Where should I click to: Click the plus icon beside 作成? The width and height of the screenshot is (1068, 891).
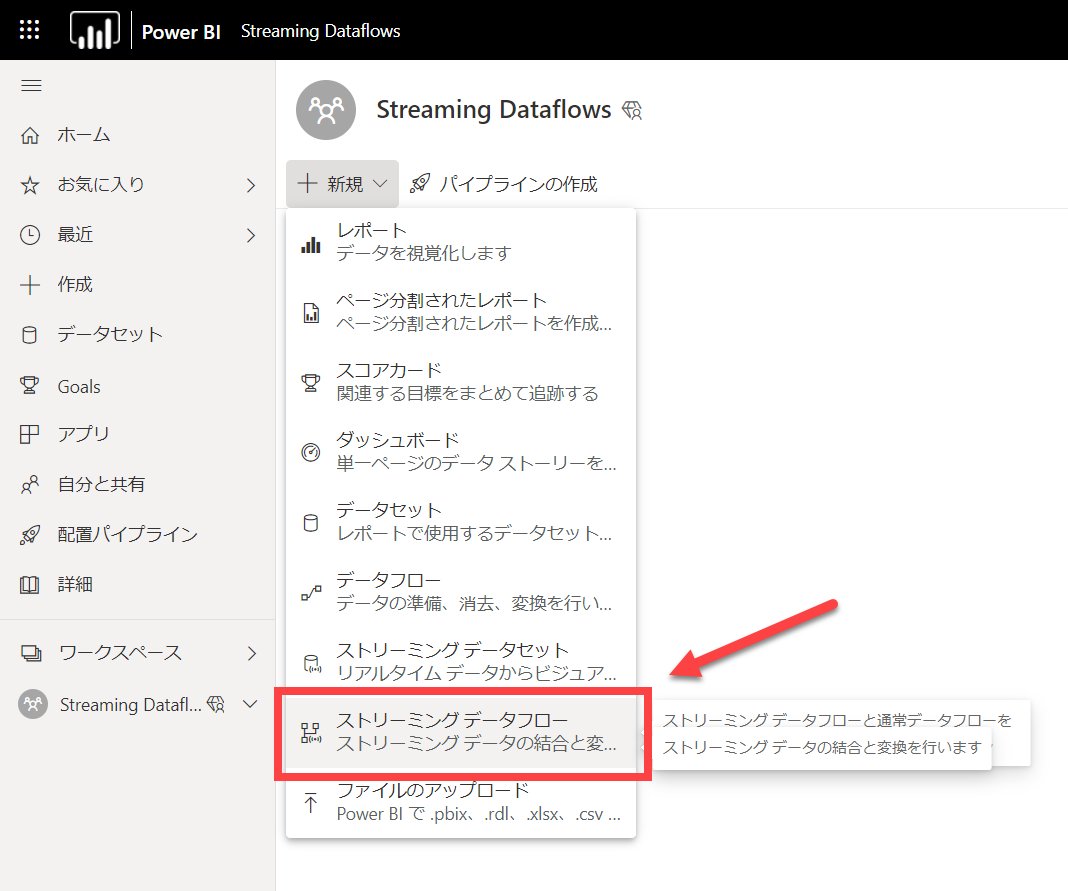(x=30, y=285)
